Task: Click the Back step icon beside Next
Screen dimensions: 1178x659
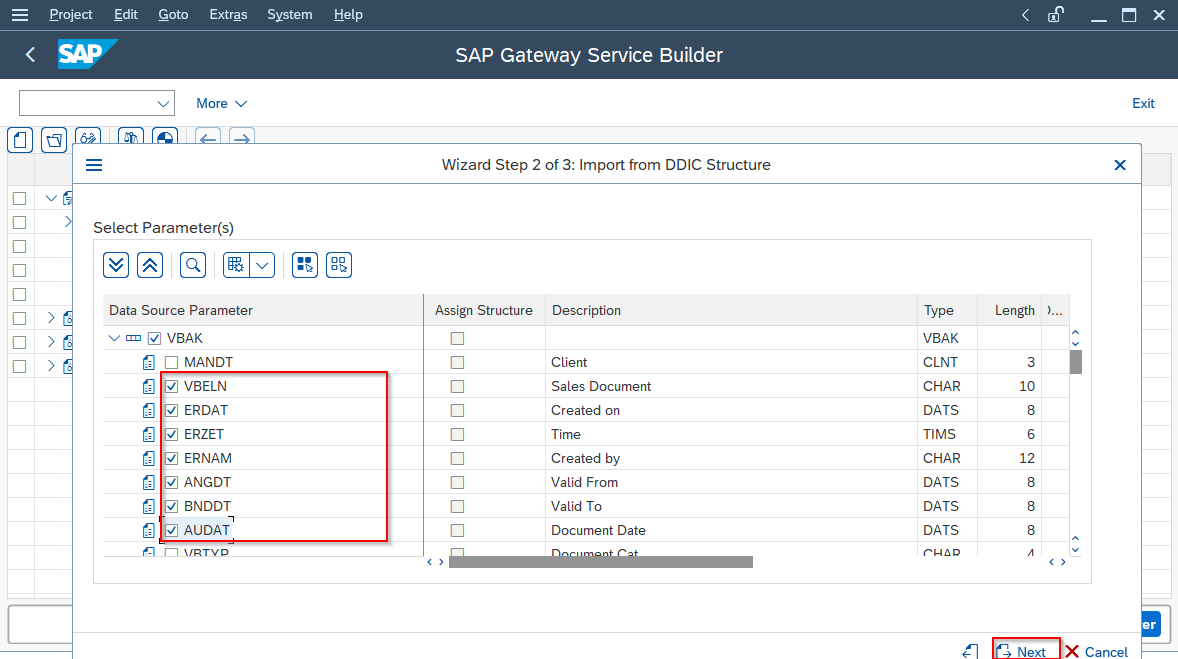Action: 971,651
